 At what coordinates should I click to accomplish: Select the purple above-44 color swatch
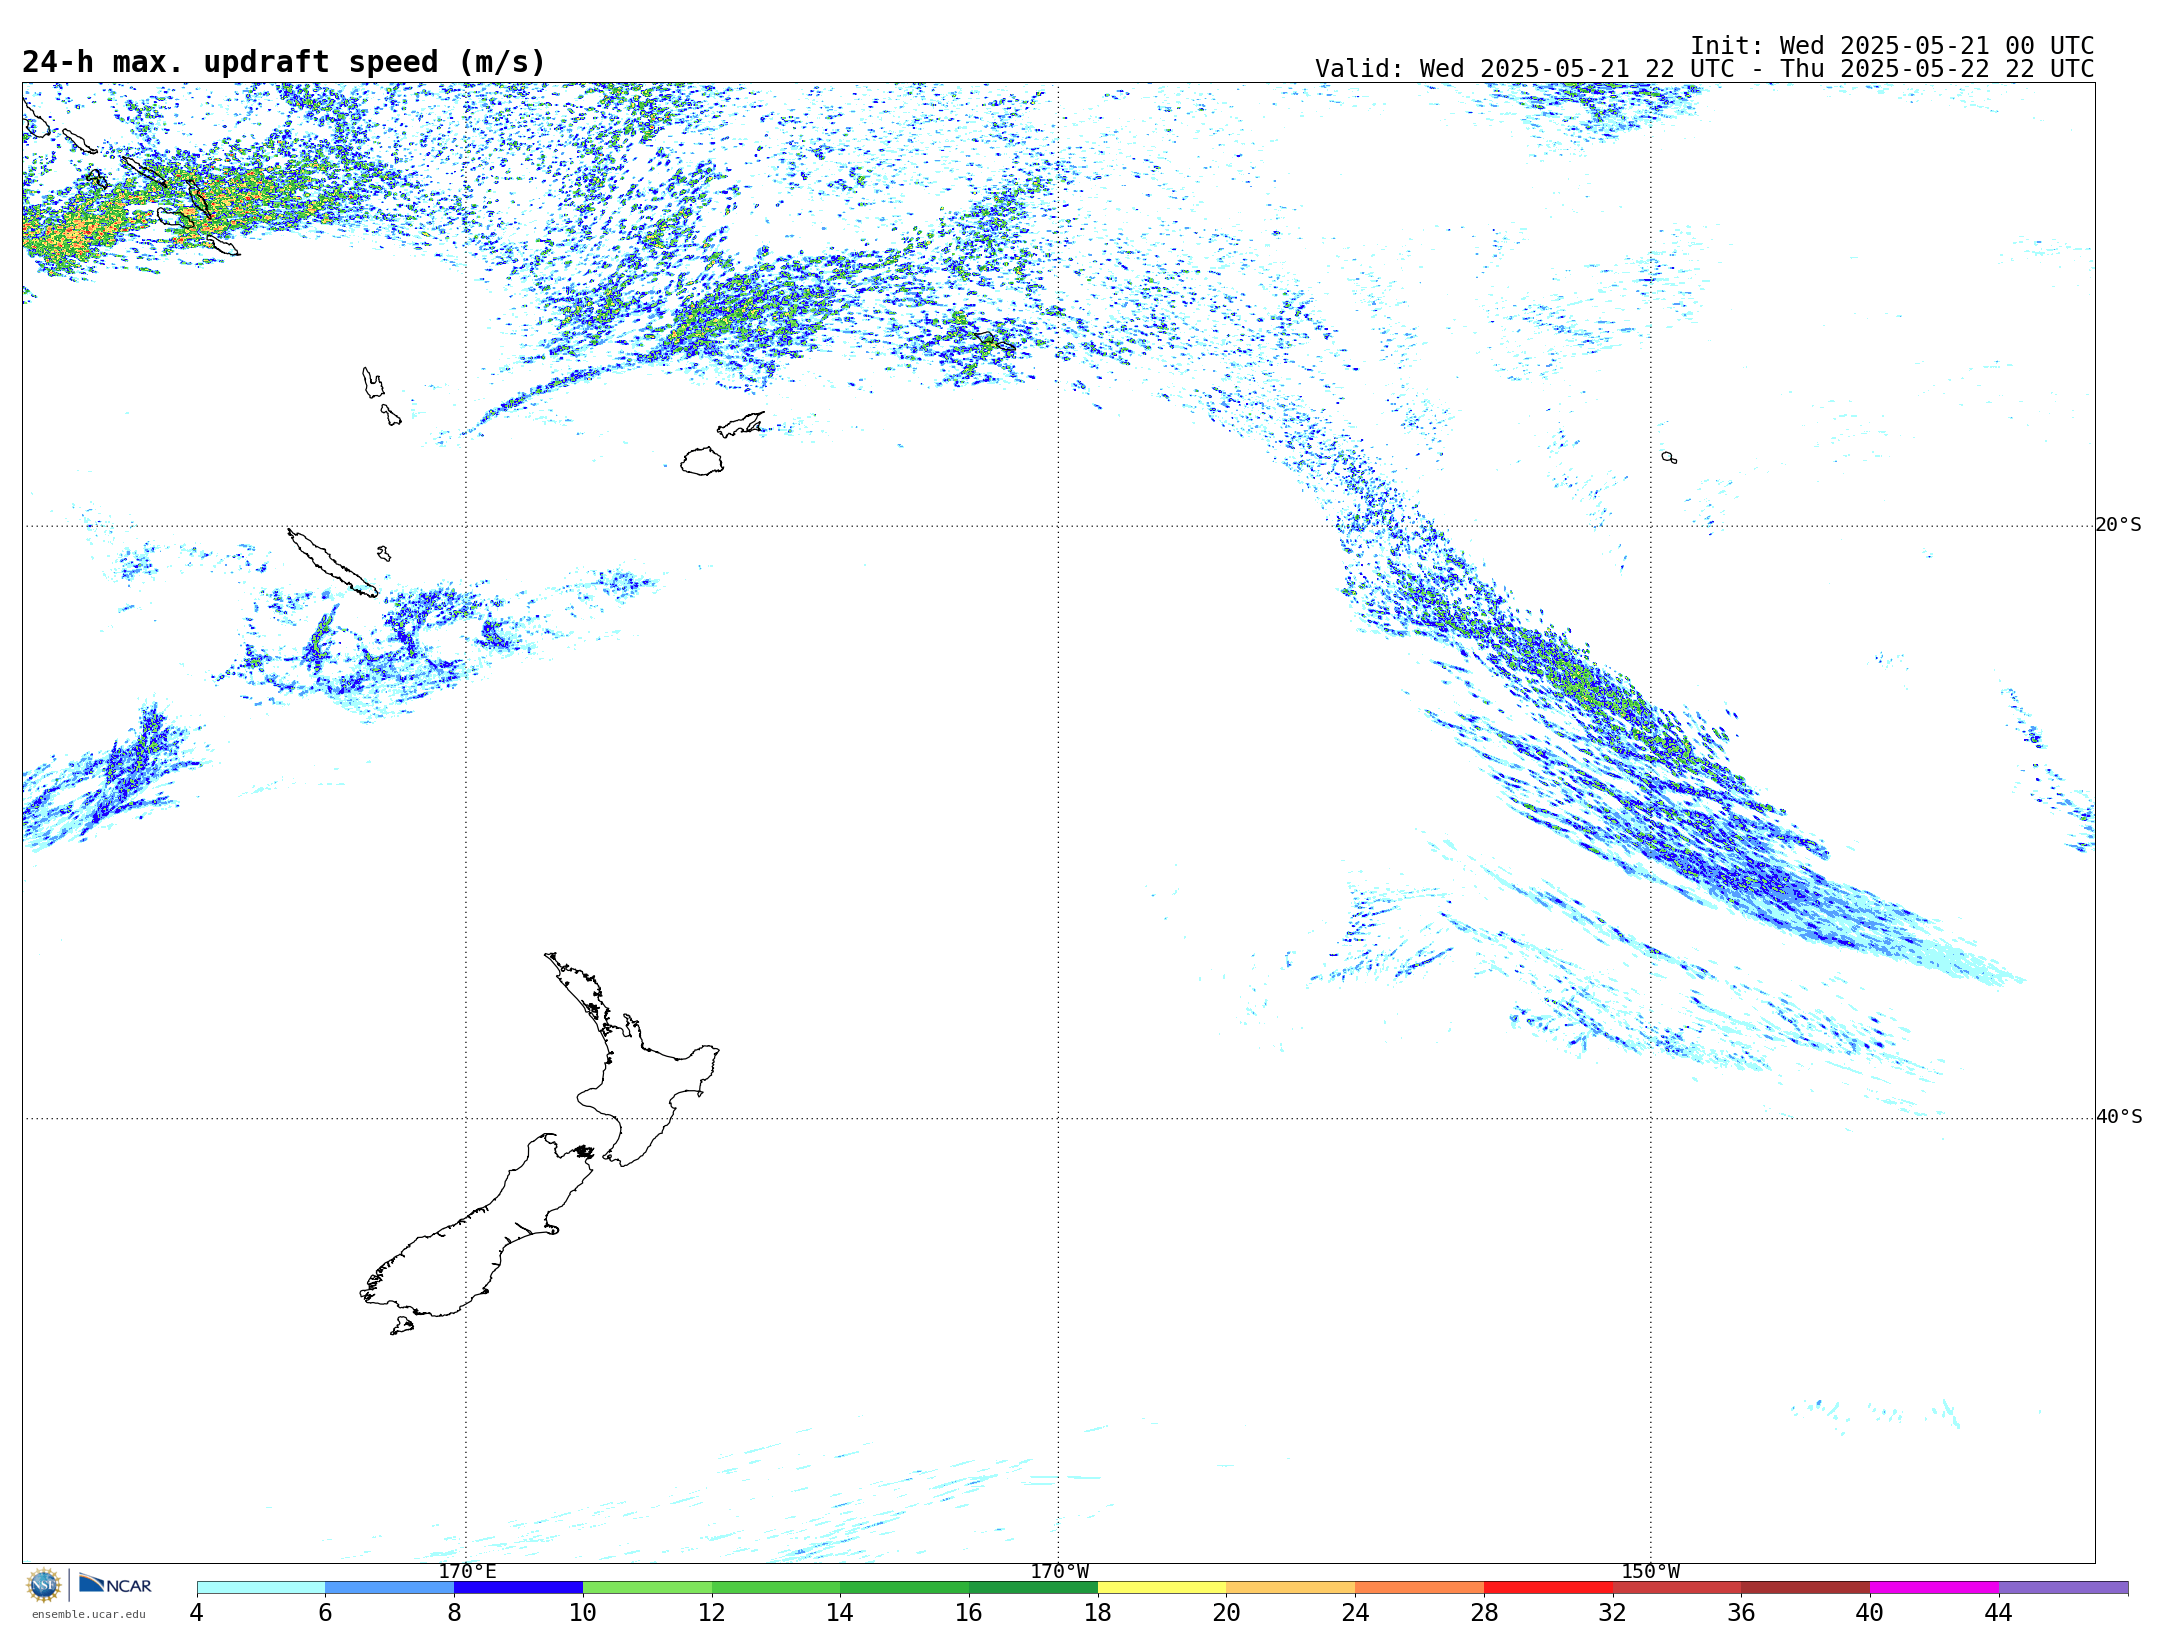[x=2063, y=1587]
